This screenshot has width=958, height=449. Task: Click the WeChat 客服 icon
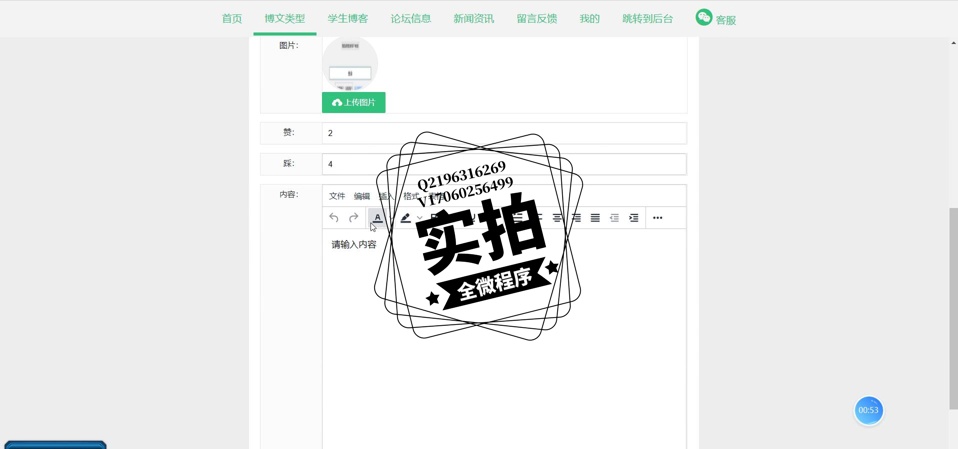704,17
